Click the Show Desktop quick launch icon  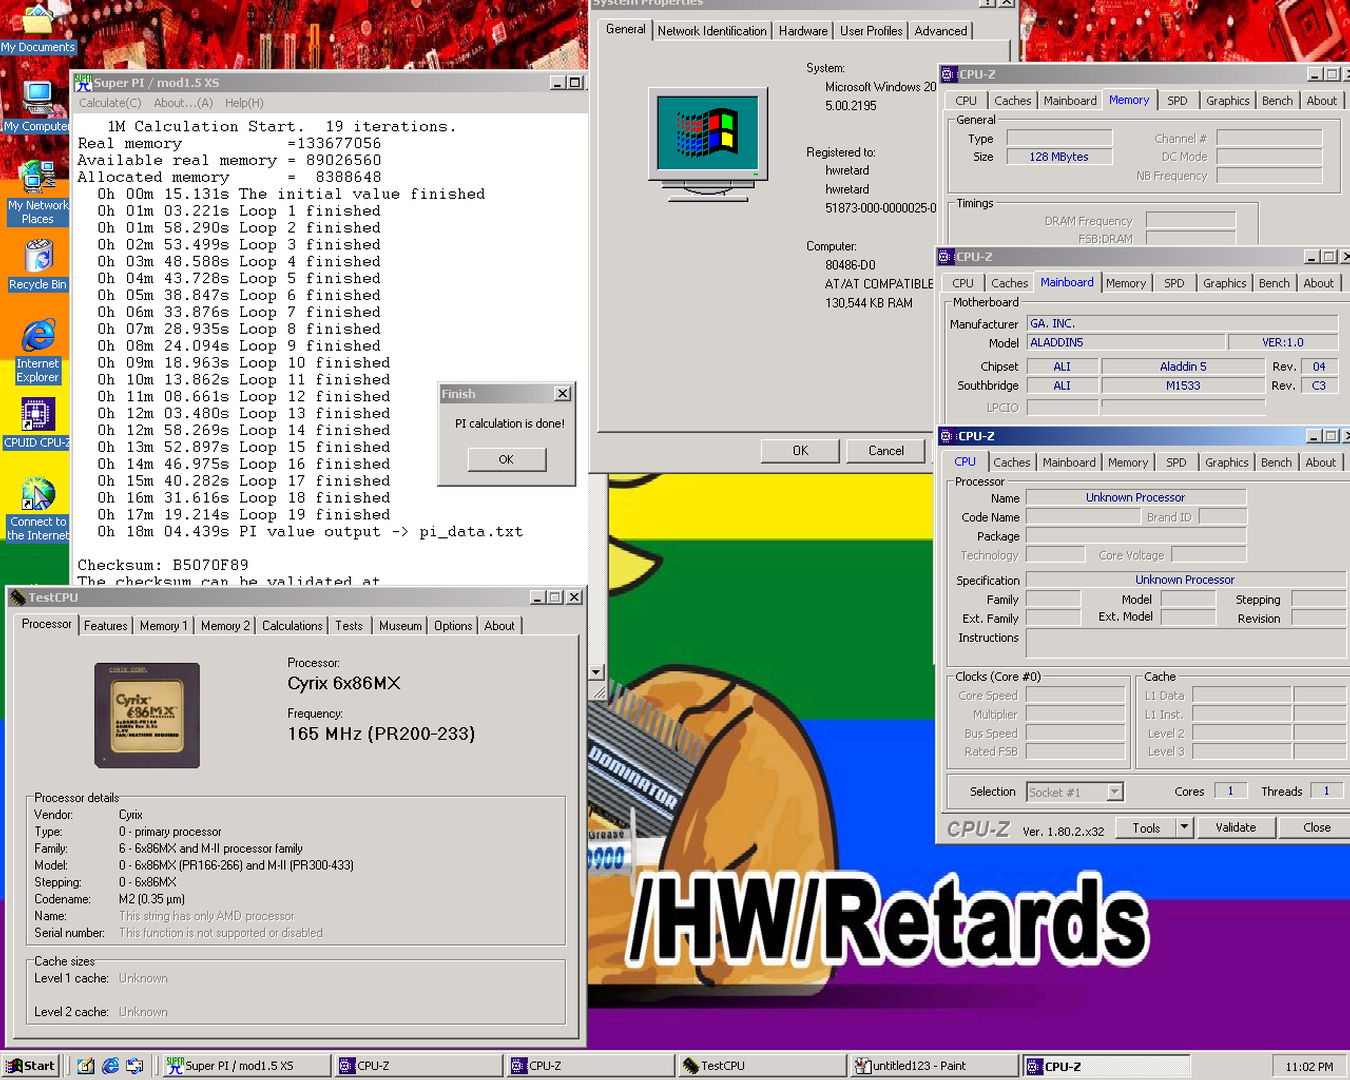(86, 1066)
